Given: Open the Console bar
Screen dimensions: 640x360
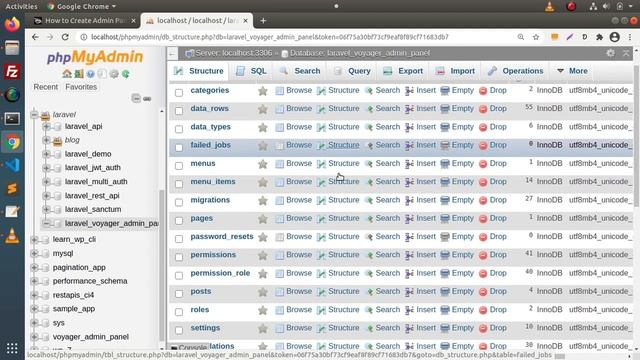Looking at the screenshot, I should click(189, 347).
